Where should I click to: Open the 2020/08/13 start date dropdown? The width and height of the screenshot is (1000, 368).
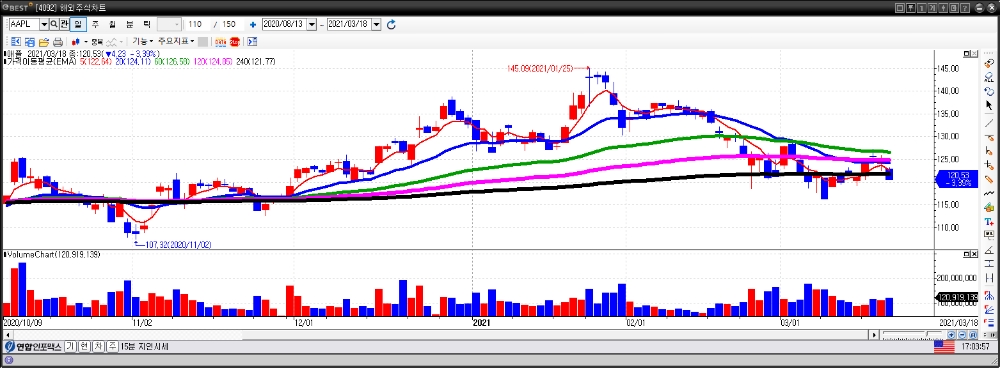(x=311, y=24)
